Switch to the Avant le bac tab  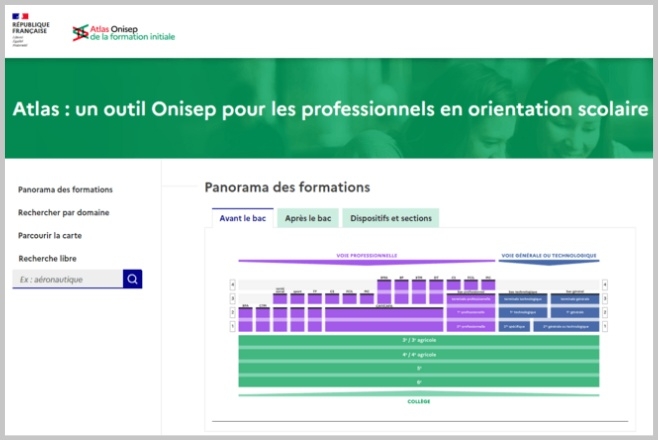[x=242, y=218]
